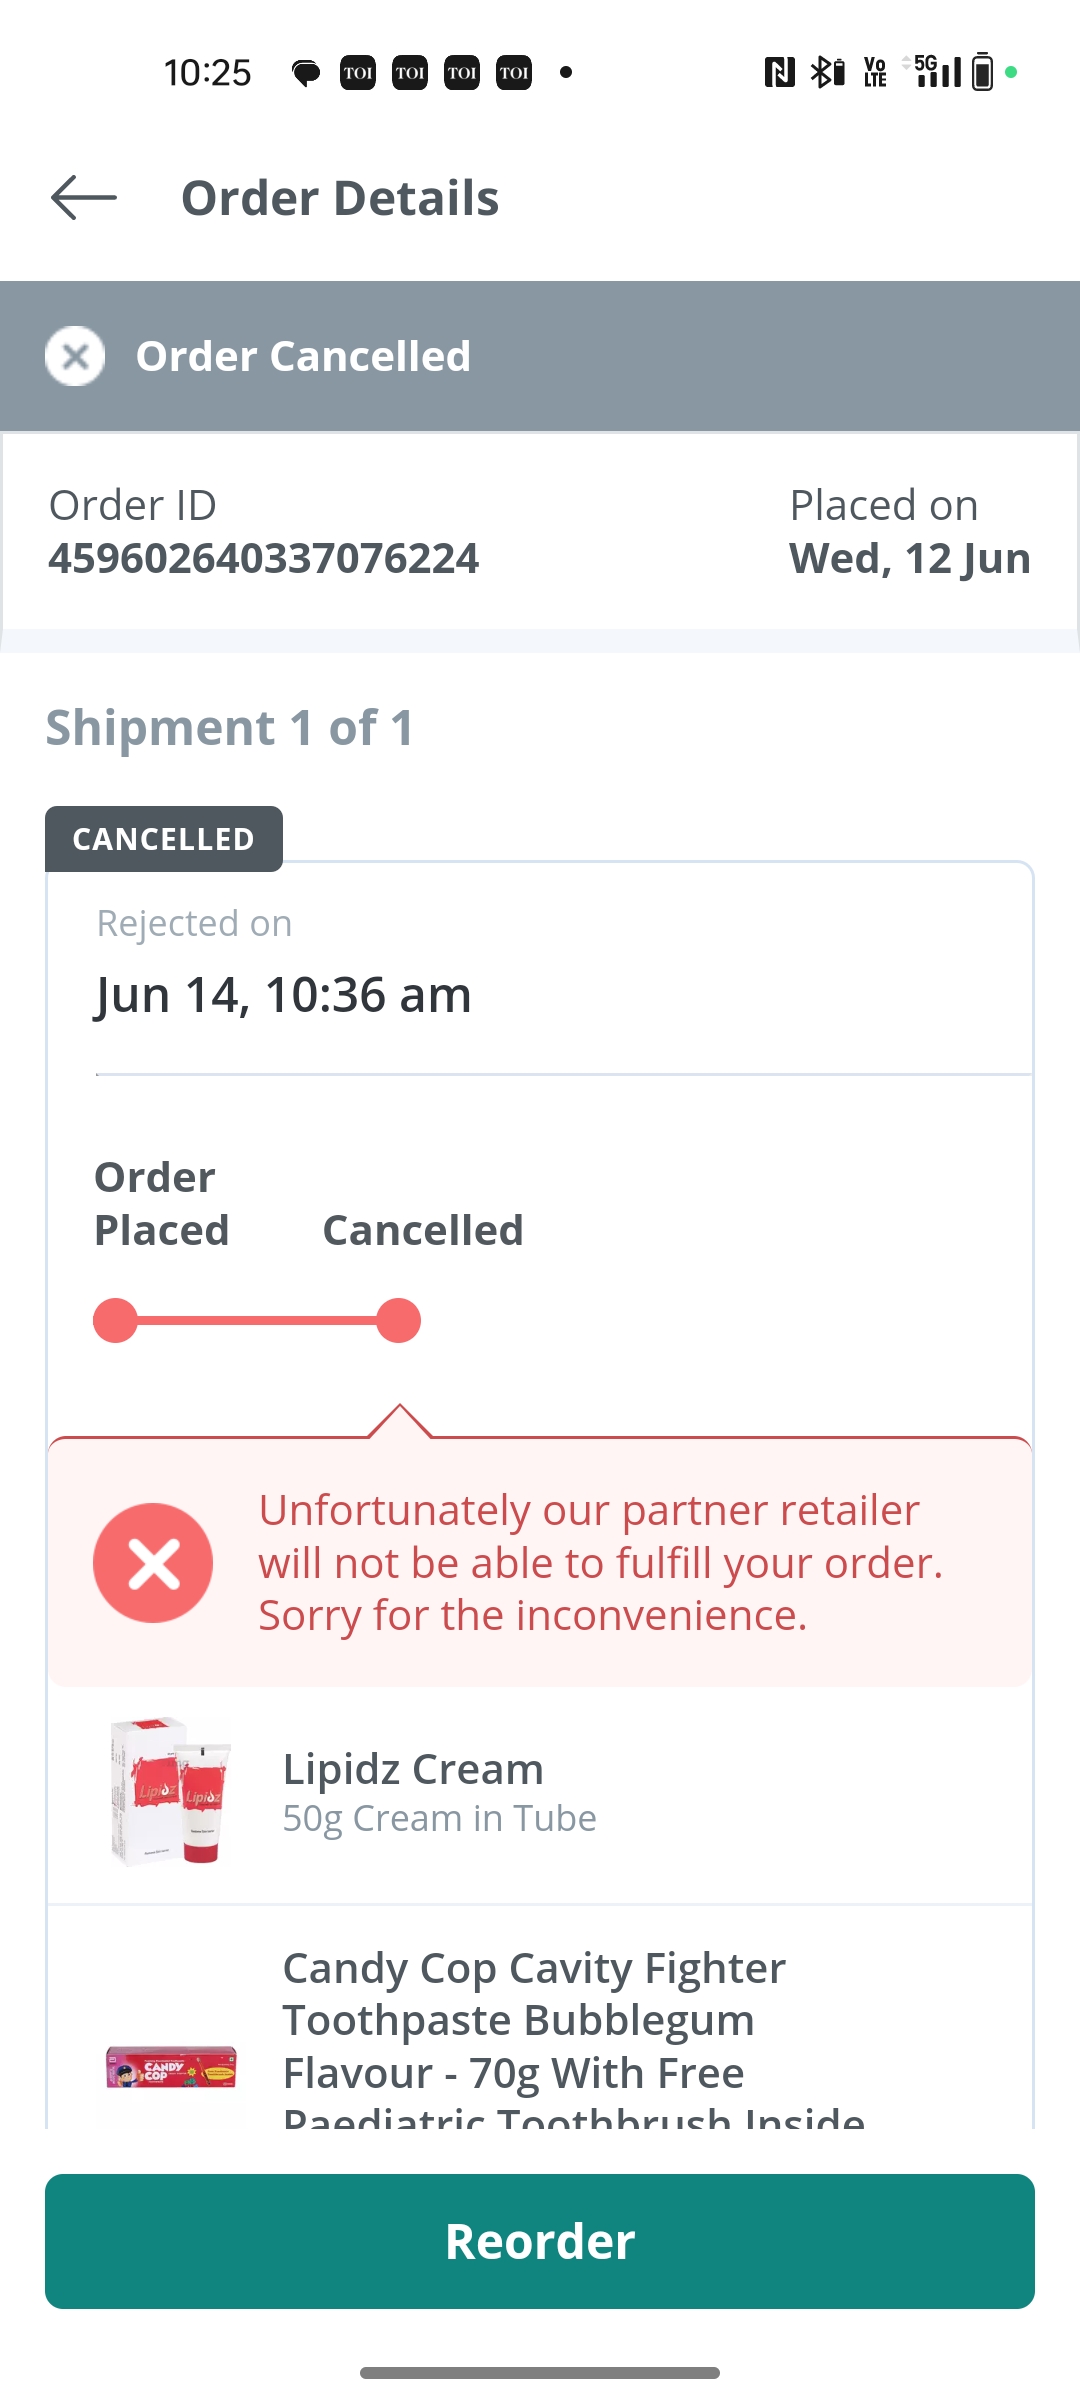Tap the Bluetooth battery status icon
This screenshot has width=1080, height=2400.
click(828, 72)
